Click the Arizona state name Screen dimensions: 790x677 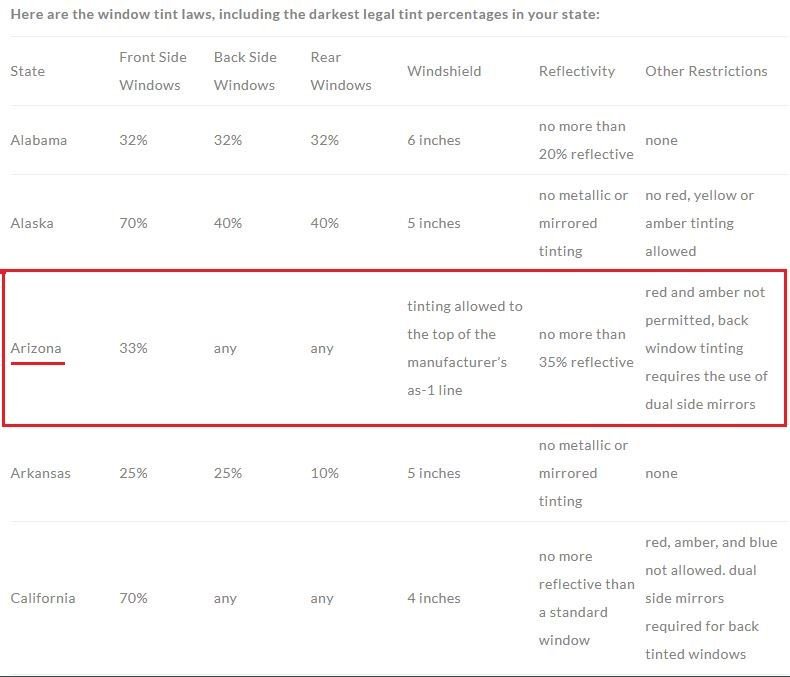(36, 348)
